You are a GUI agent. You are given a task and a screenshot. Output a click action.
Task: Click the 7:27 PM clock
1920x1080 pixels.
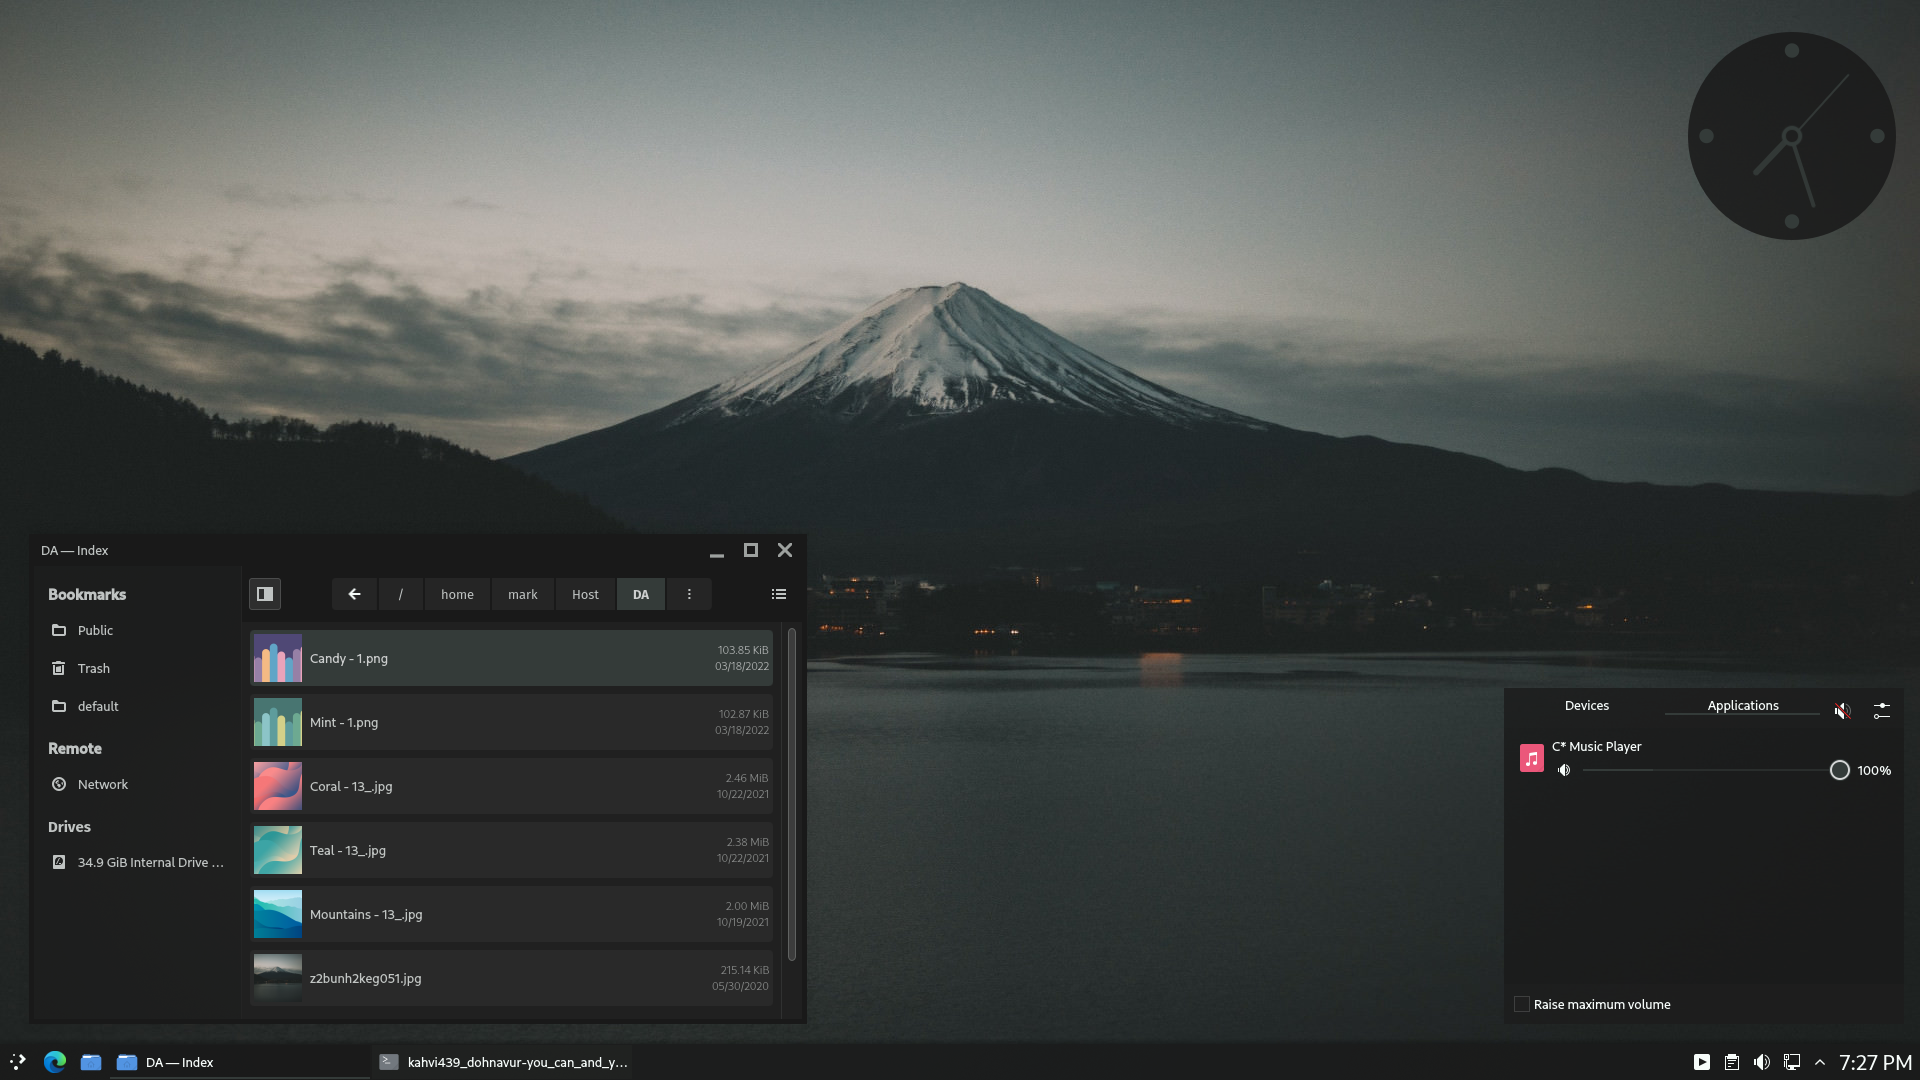pyautogui.click(x=1875, y=1062)
